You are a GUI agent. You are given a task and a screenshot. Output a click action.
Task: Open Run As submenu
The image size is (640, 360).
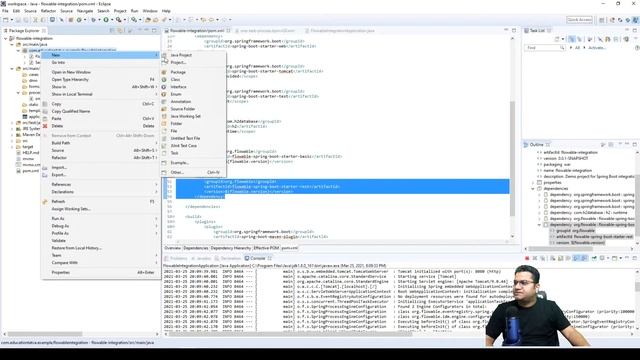pyautogui.click(x=58, y=219)
